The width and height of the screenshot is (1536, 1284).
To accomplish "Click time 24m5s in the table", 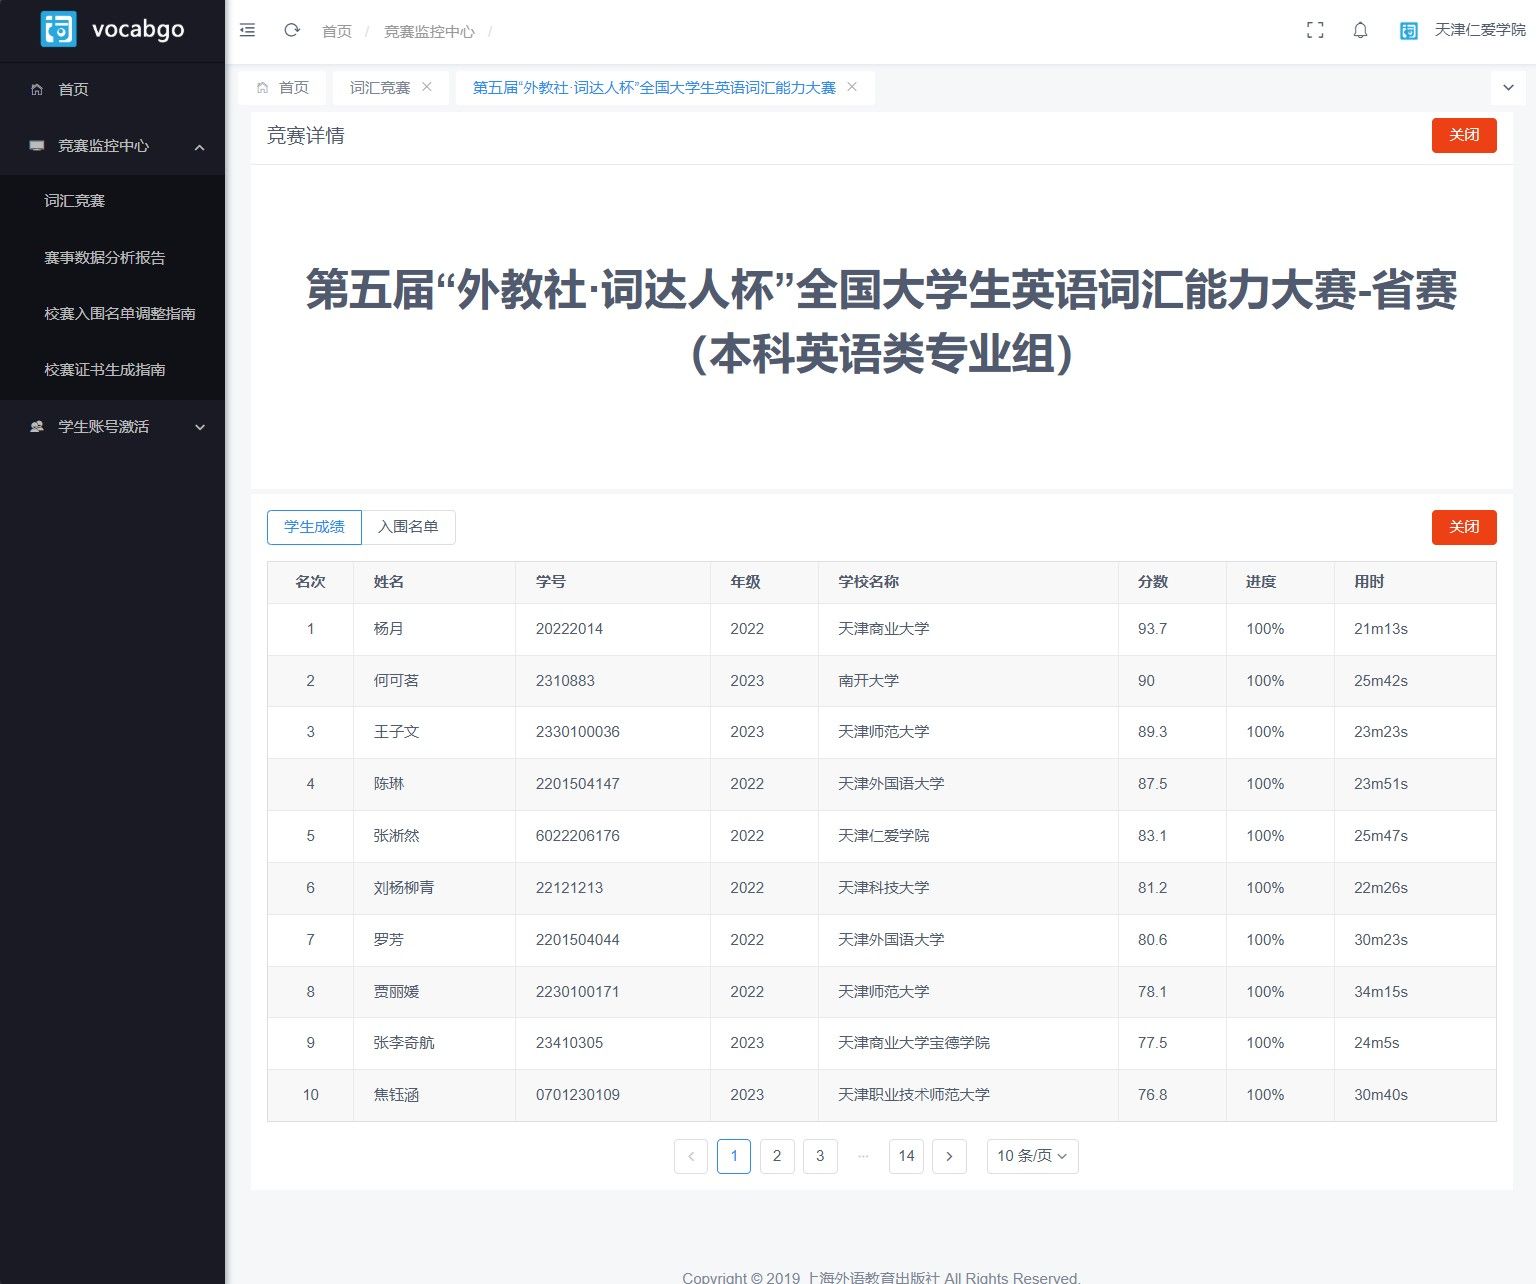I will pos(1377,1043).
